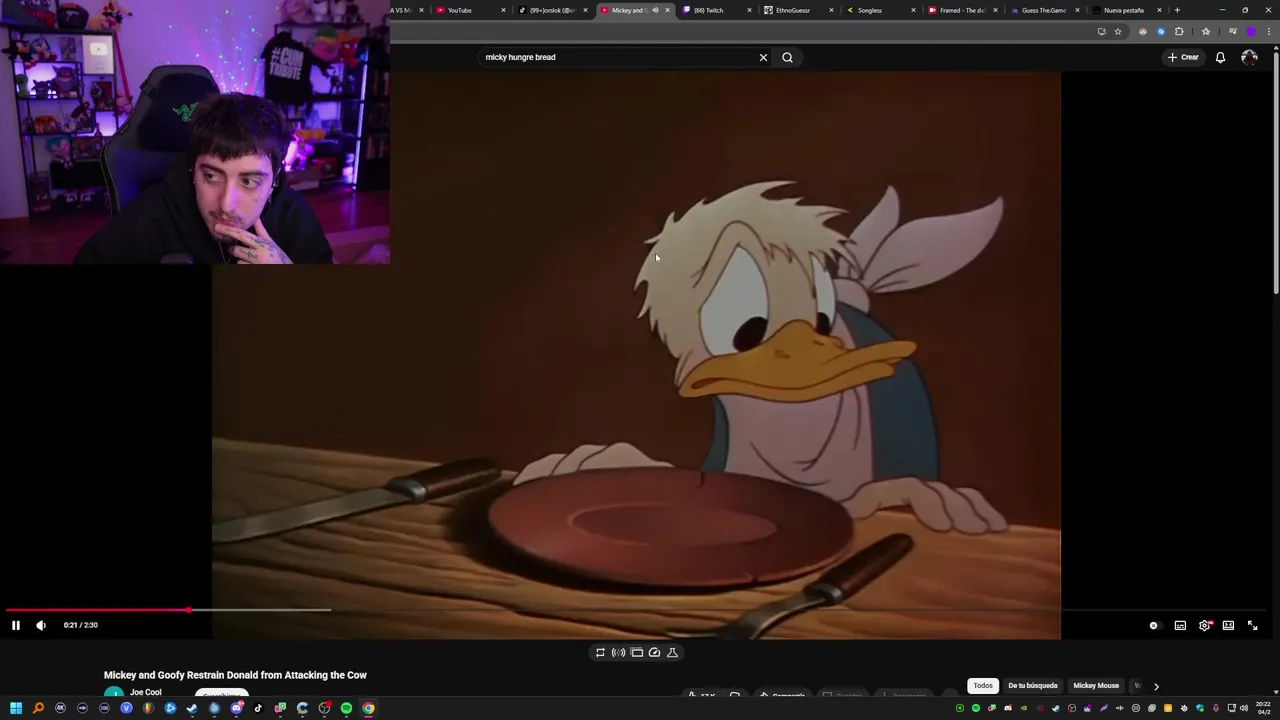Viewport: 1280px width, 720px height.
Task: Open YouTube notifications bell
Action: [1220, 57]
